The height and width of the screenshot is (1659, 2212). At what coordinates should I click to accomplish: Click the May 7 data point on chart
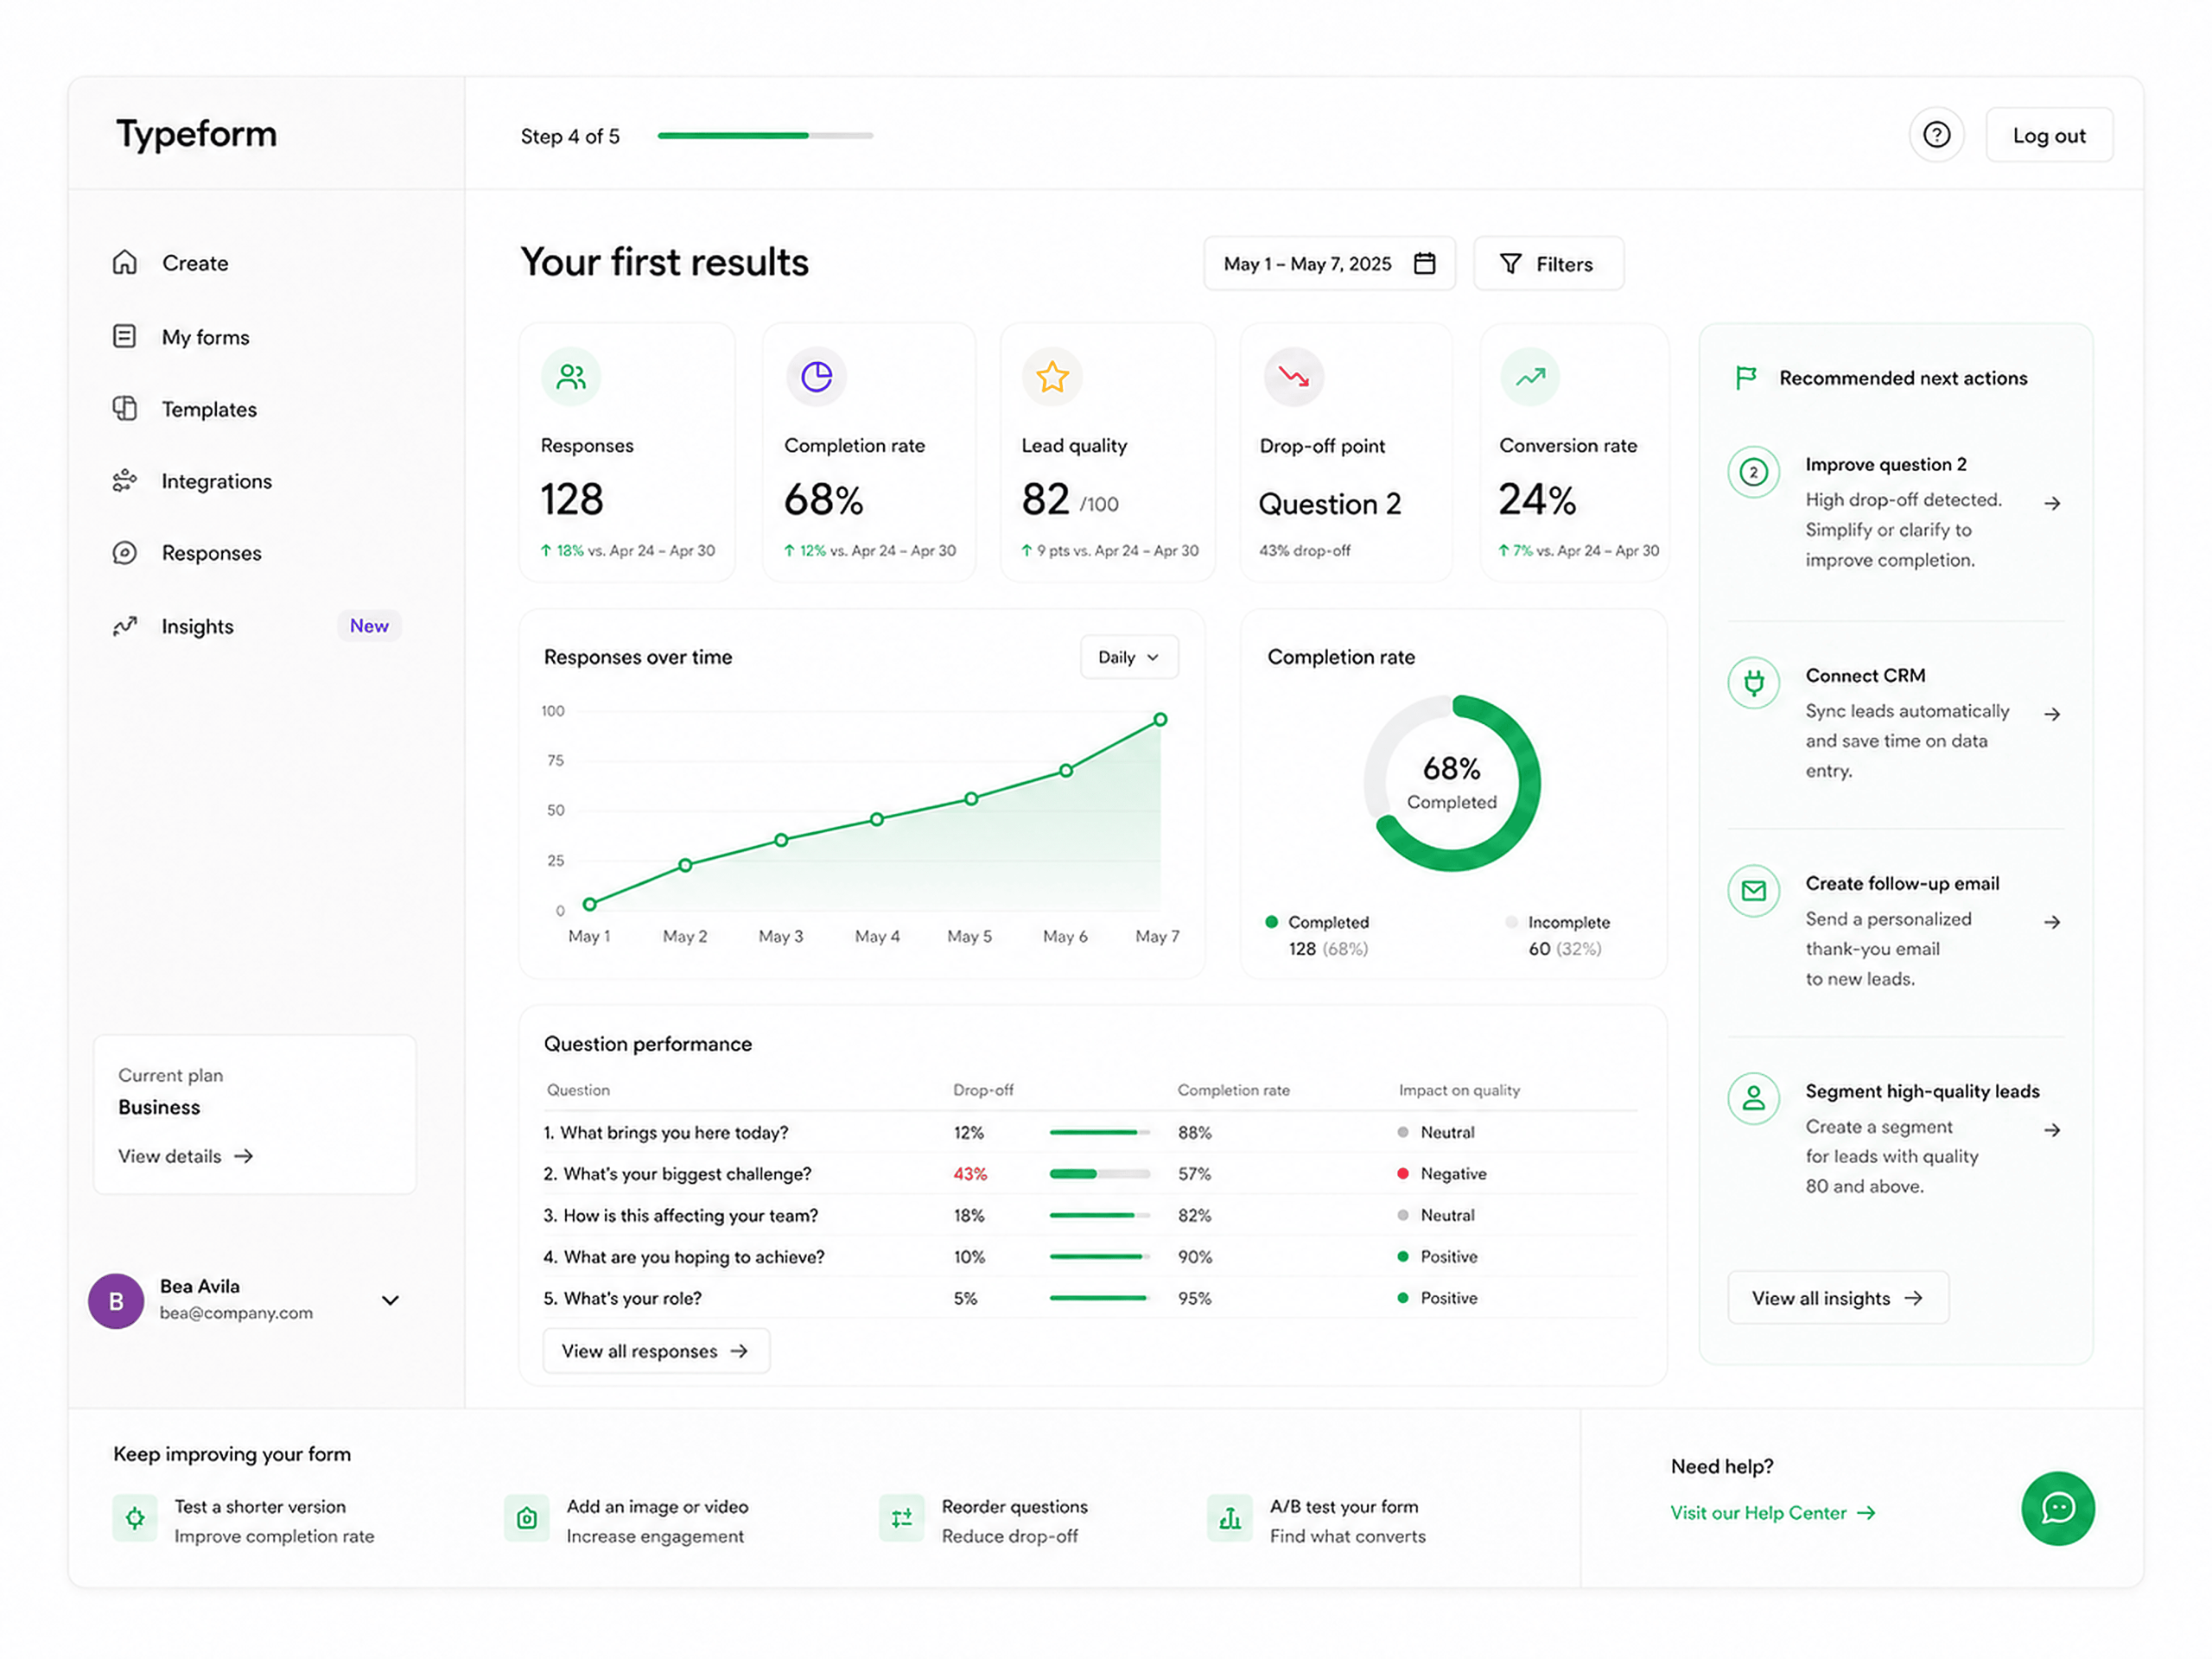(x=1160, y=720)
